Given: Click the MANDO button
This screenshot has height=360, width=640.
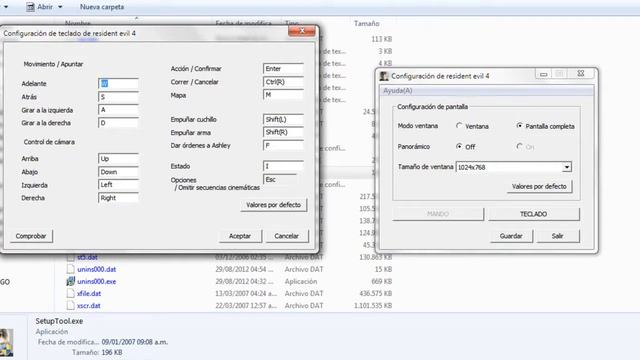Looking at the screenshot, I should pos(438,214).
